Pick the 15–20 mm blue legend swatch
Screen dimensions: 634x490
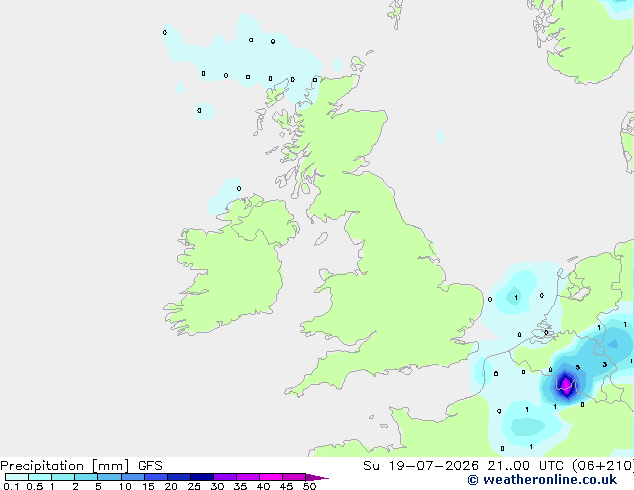(x=155, y=477)
